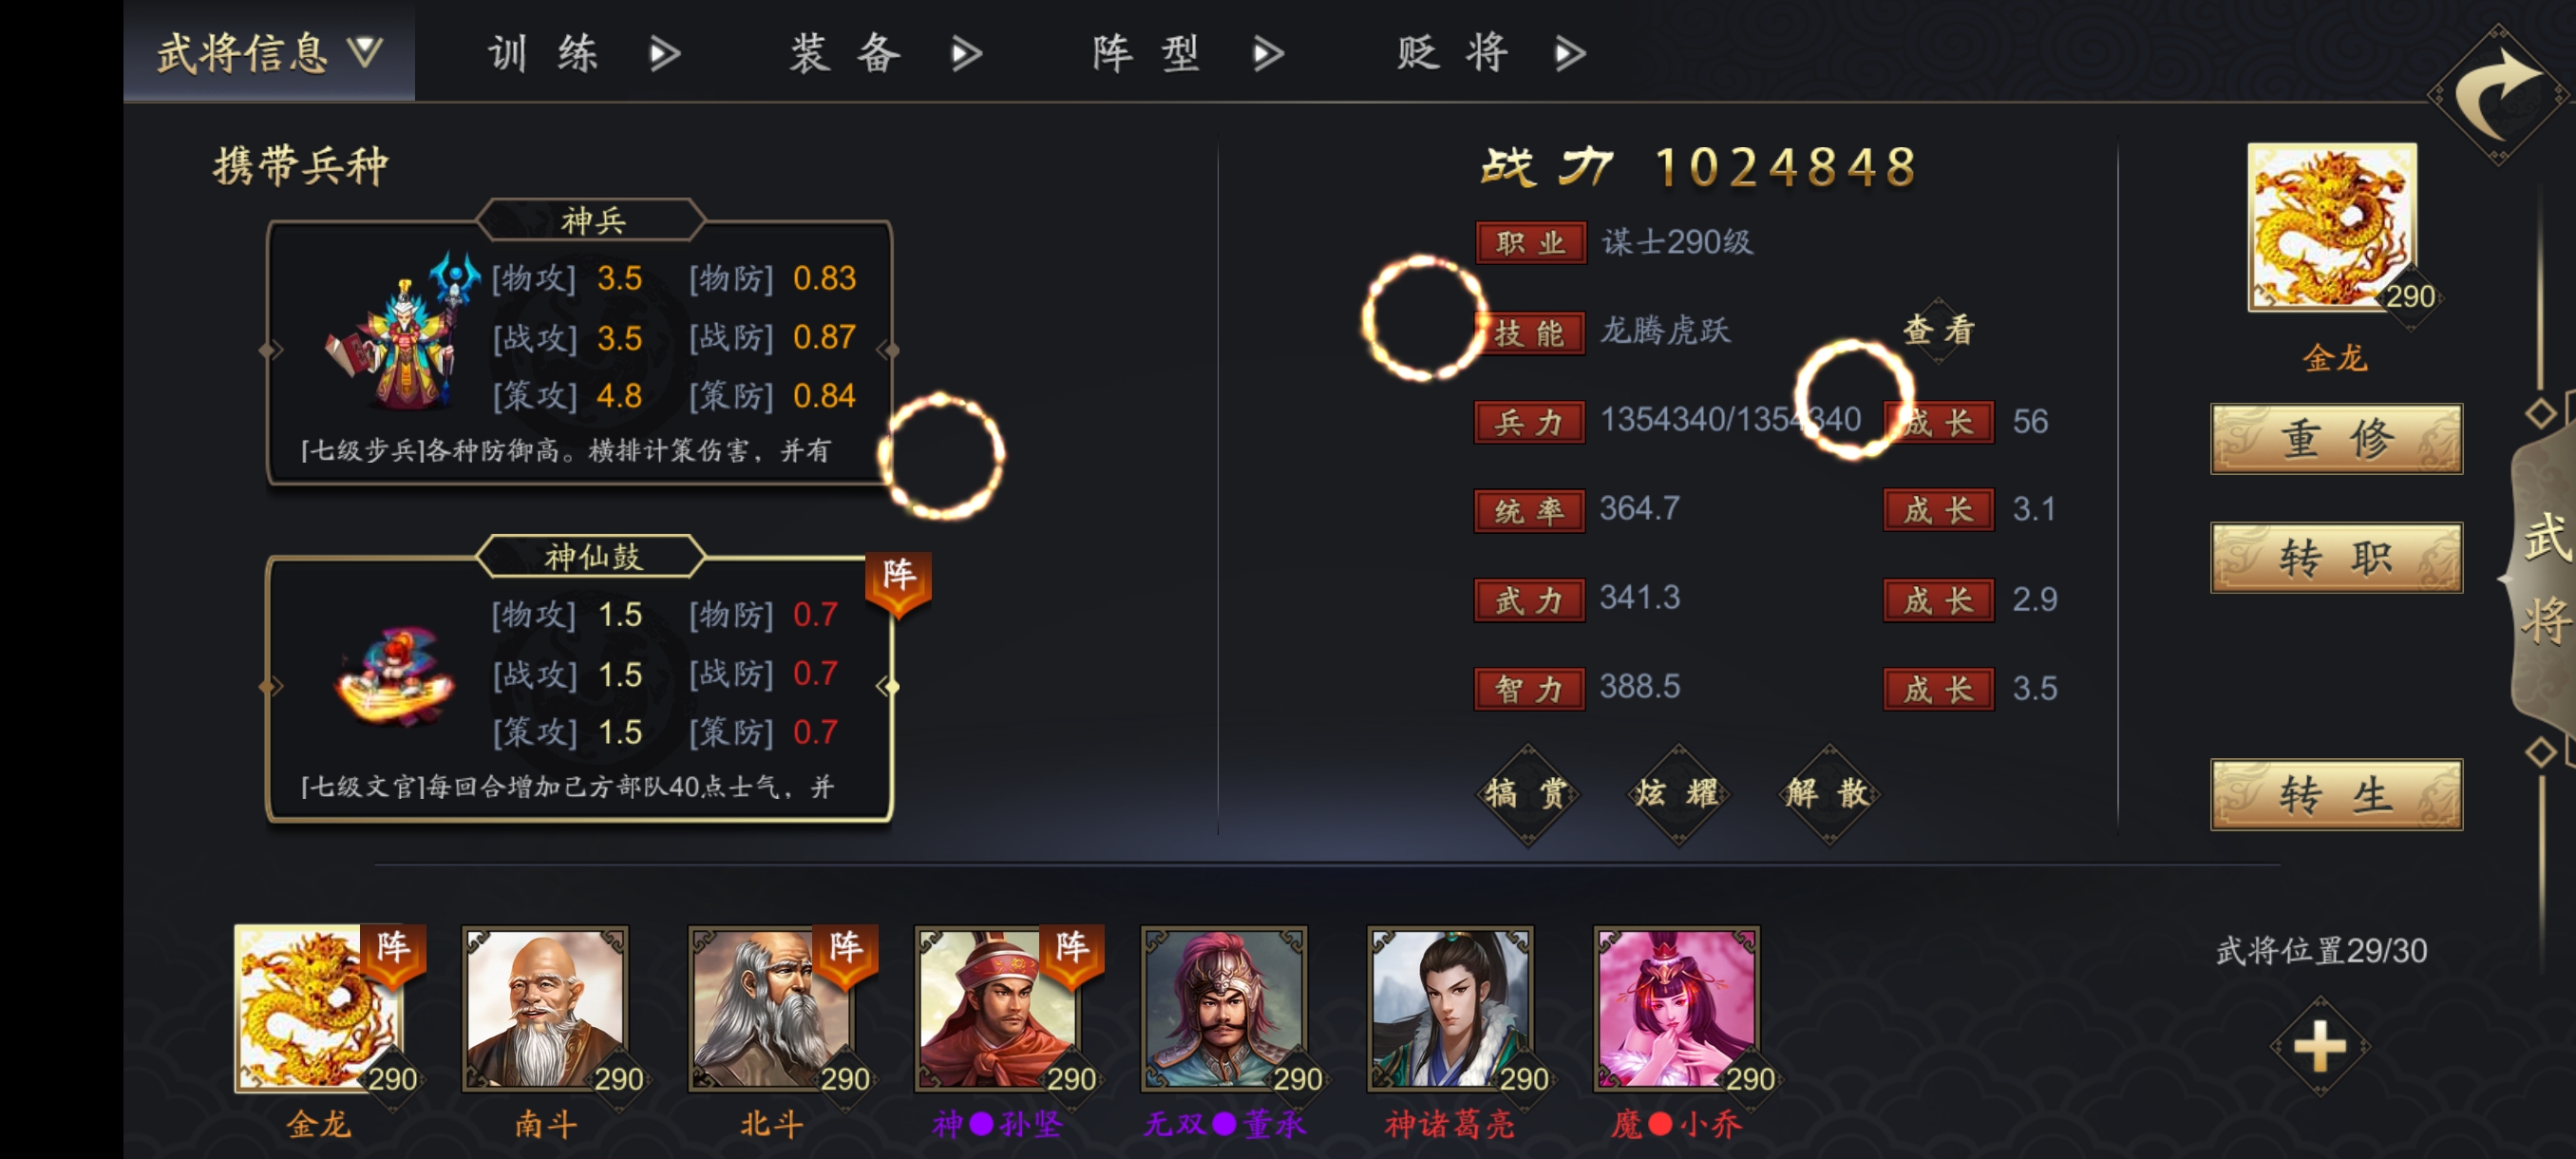Select the 金龙 dragon portrait in roster
This screenshot has height=1159, width=2576.
pyautogui.click(x=320, y=1007)
